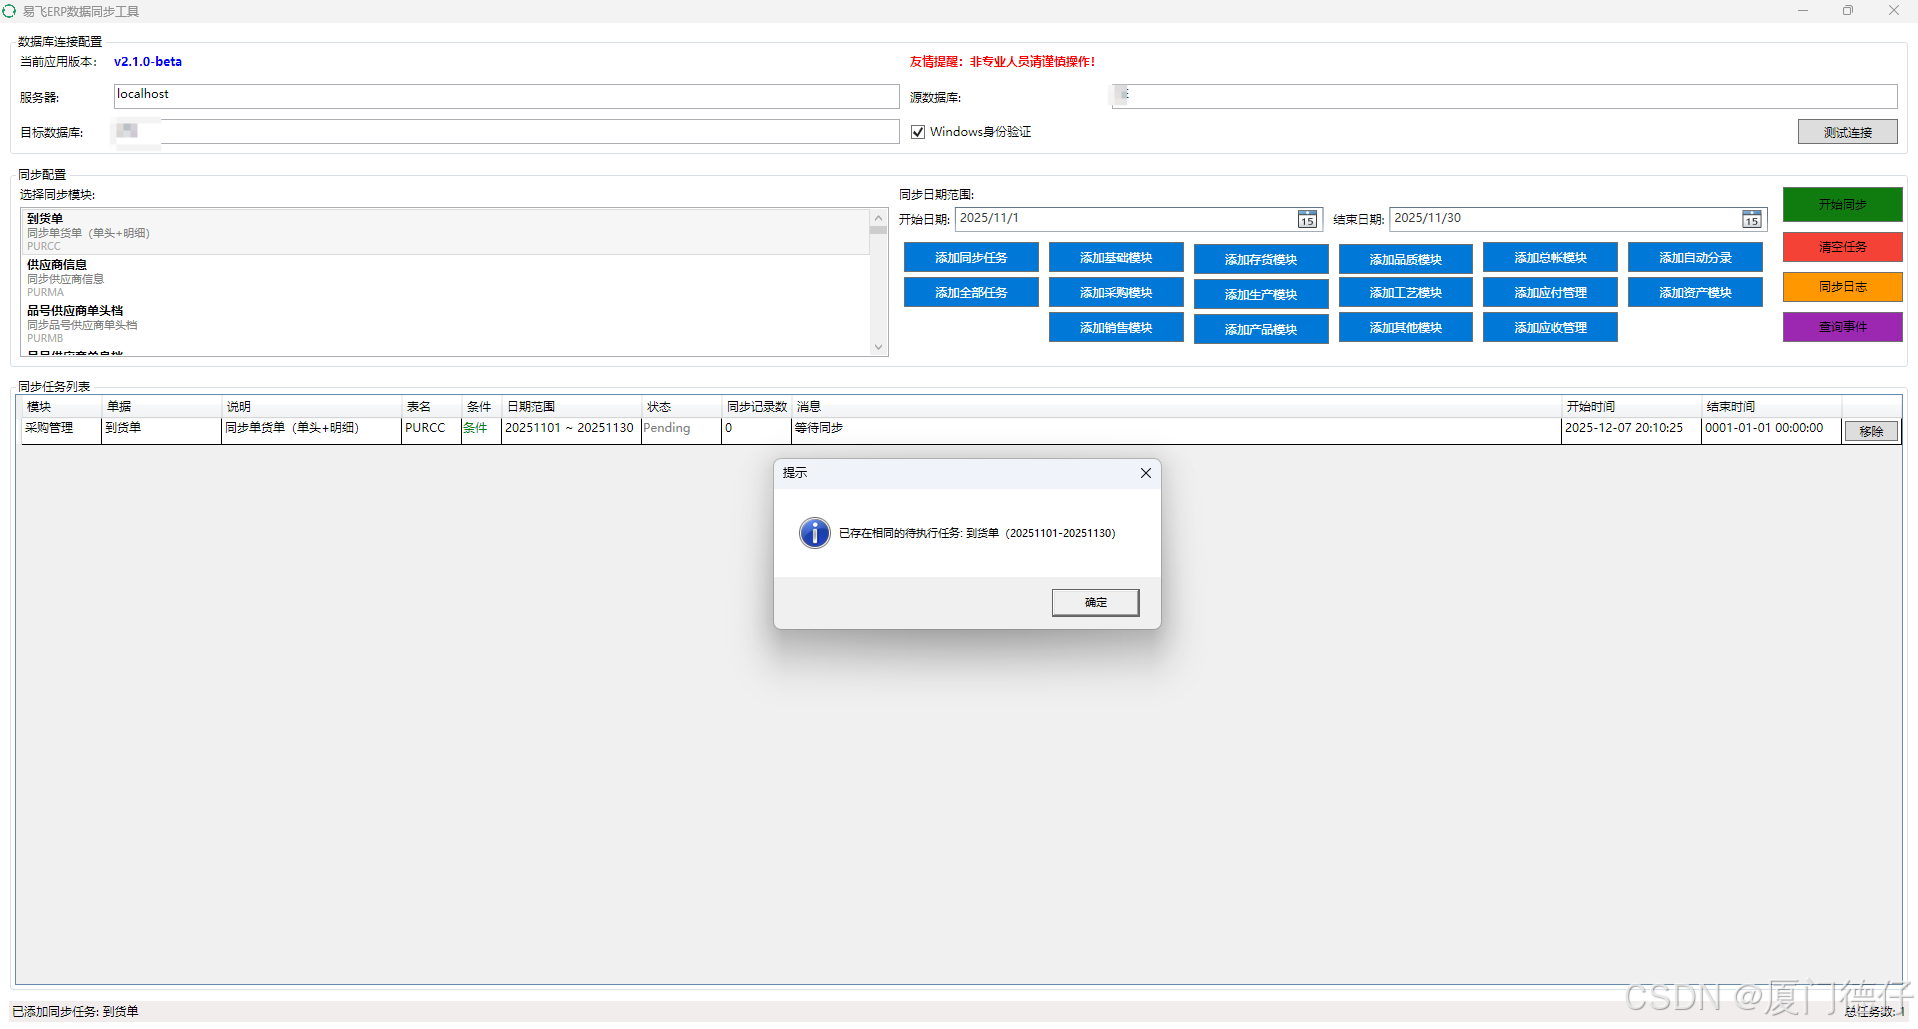This screenshot has width=1918, height=1029.
Task: Click the 等待同步 message cell
Action: click(x=1176, y=430)
